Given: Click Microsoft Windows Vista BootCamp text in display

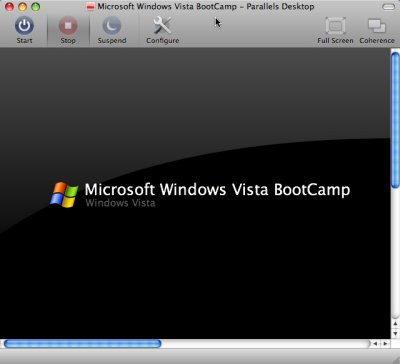Looking at the screenshot, I should pos(217,190).
